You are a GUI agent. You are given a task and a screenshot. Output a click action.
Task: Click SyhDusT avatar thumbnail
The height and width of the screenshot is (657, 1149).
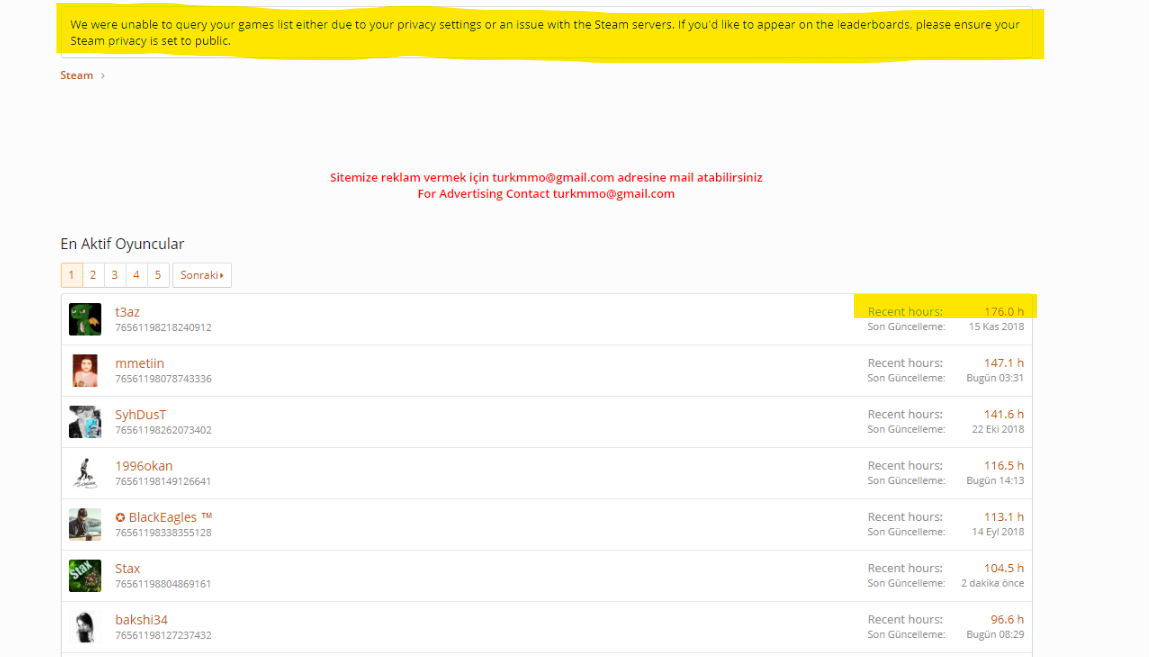tap(85, 422)
